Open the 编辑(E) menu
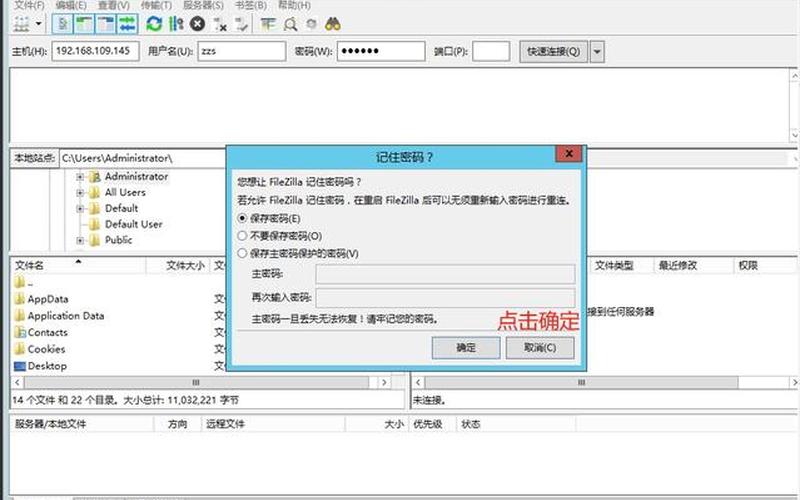Viewport: 800px width, 500px height. coord(71,5)
